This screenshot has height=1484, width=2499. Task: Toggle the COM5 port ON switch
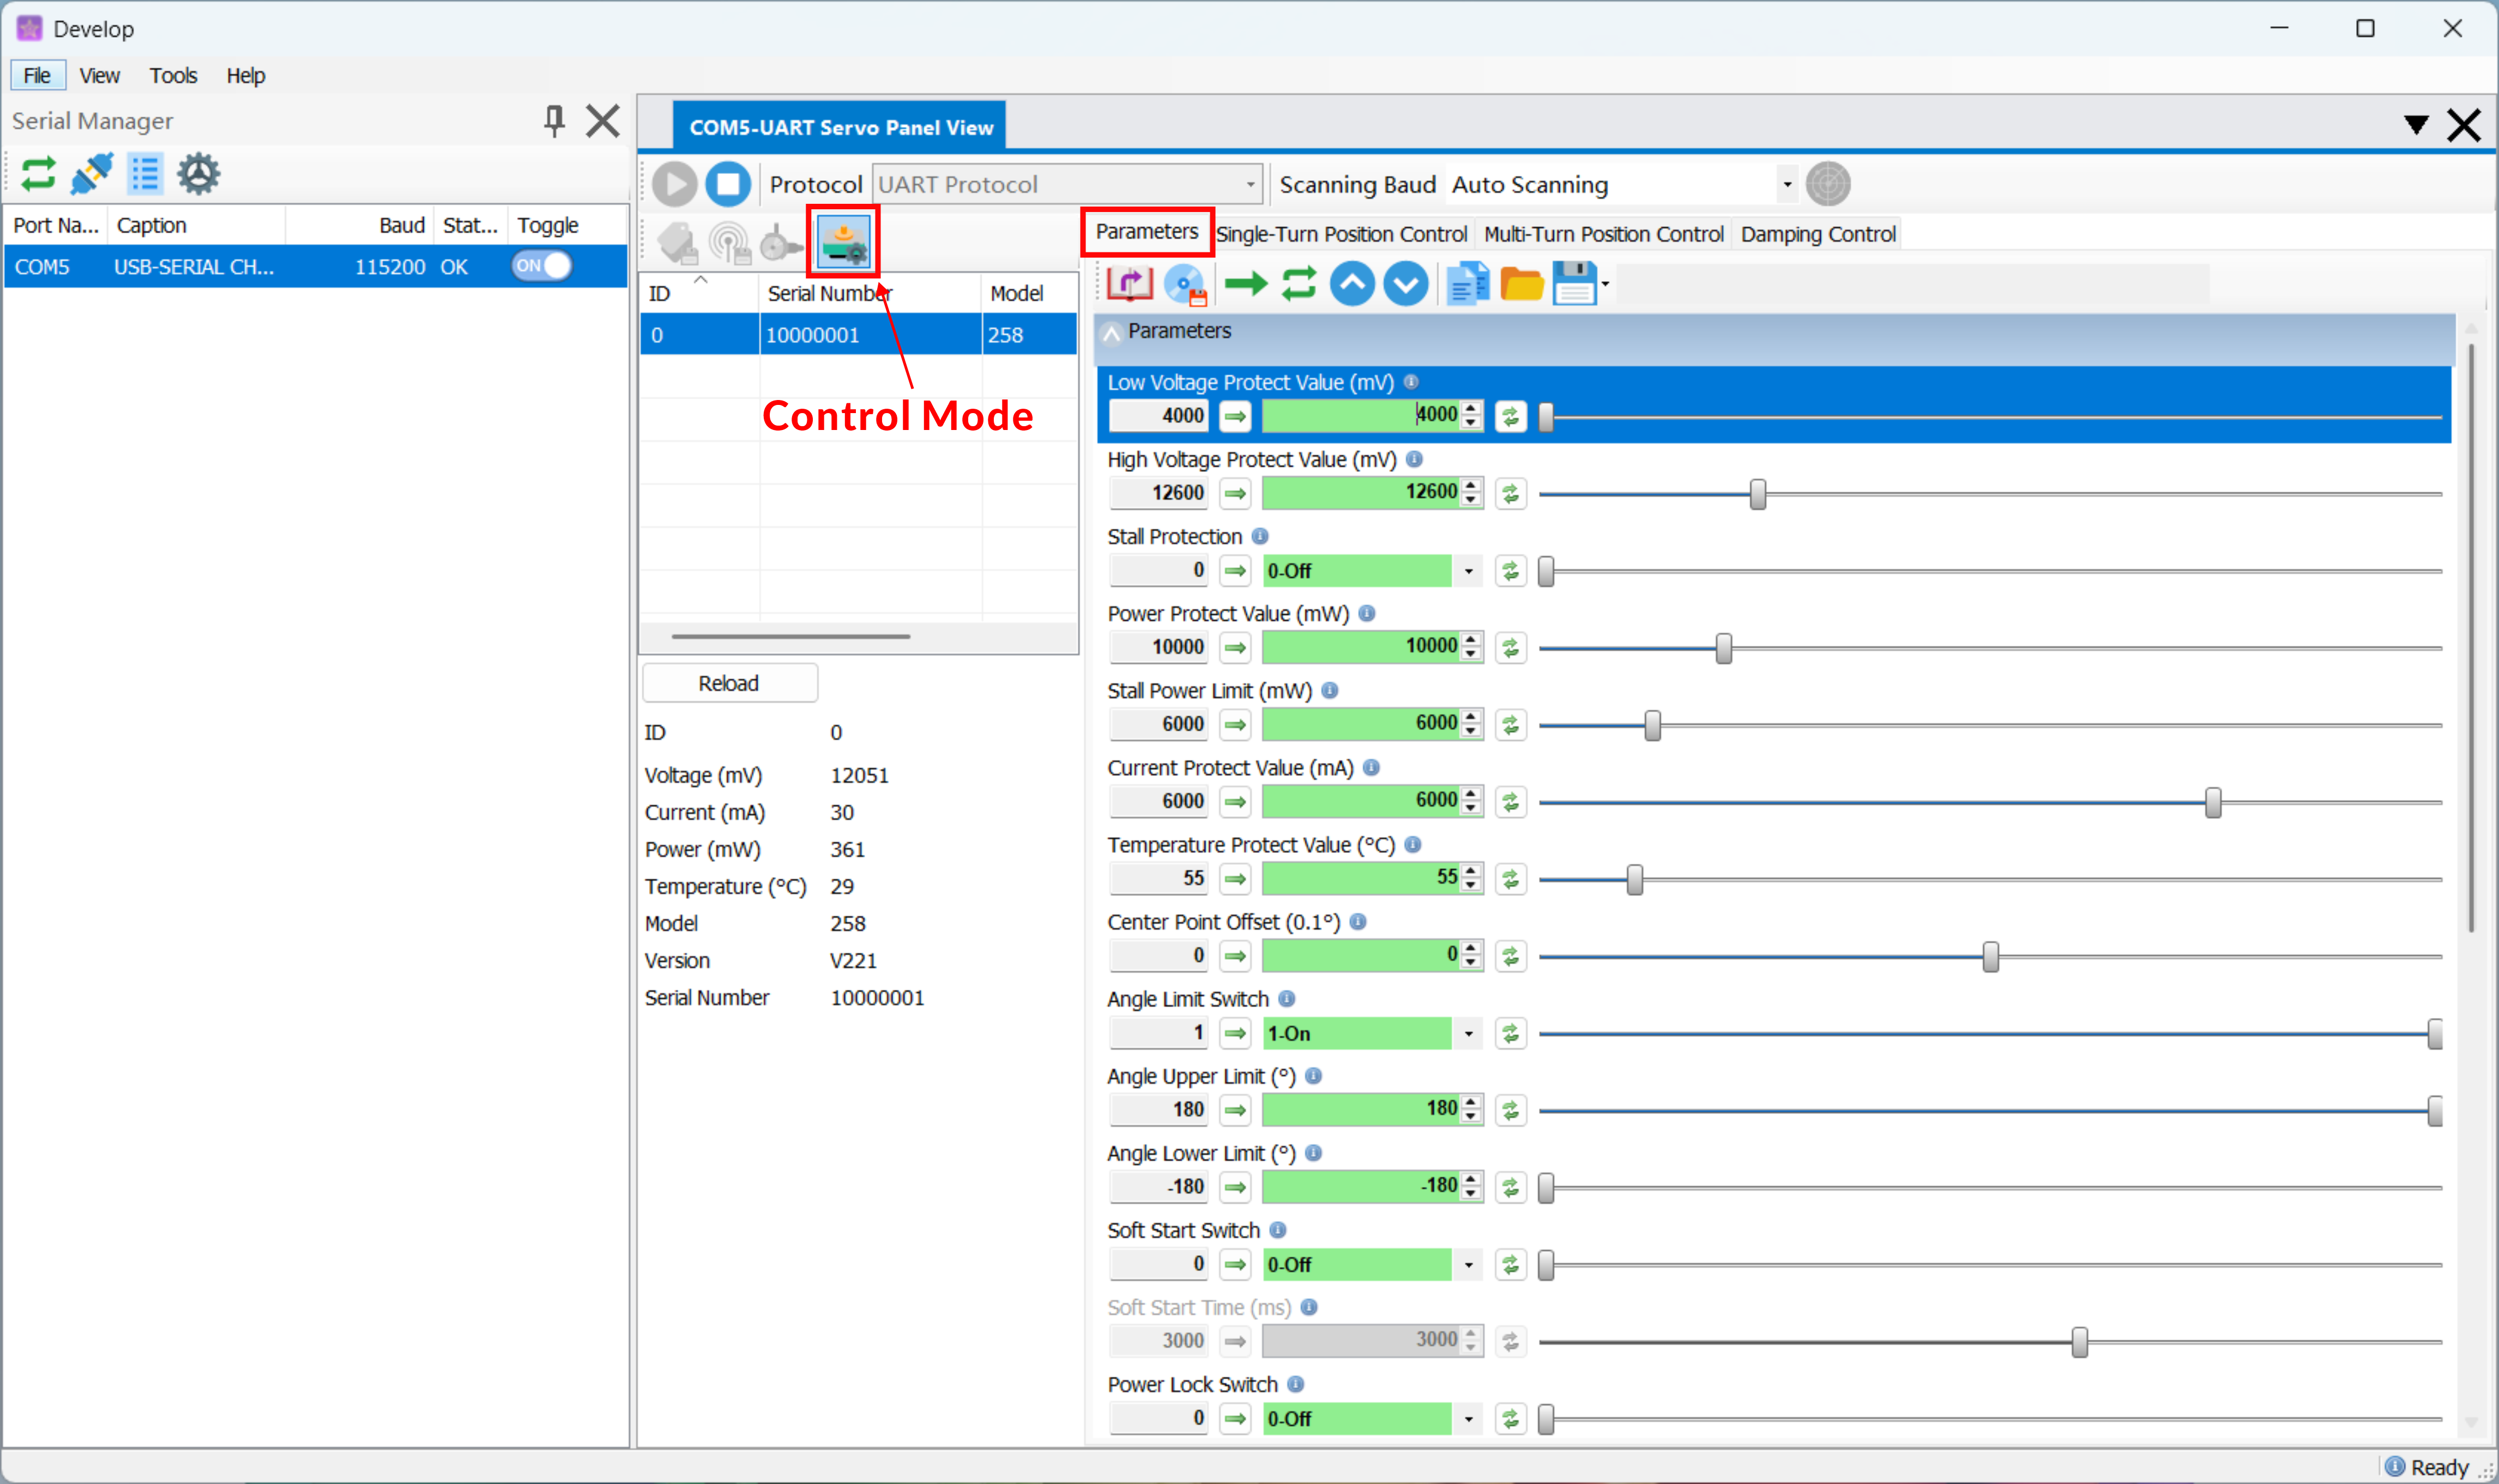click(541, 266)
